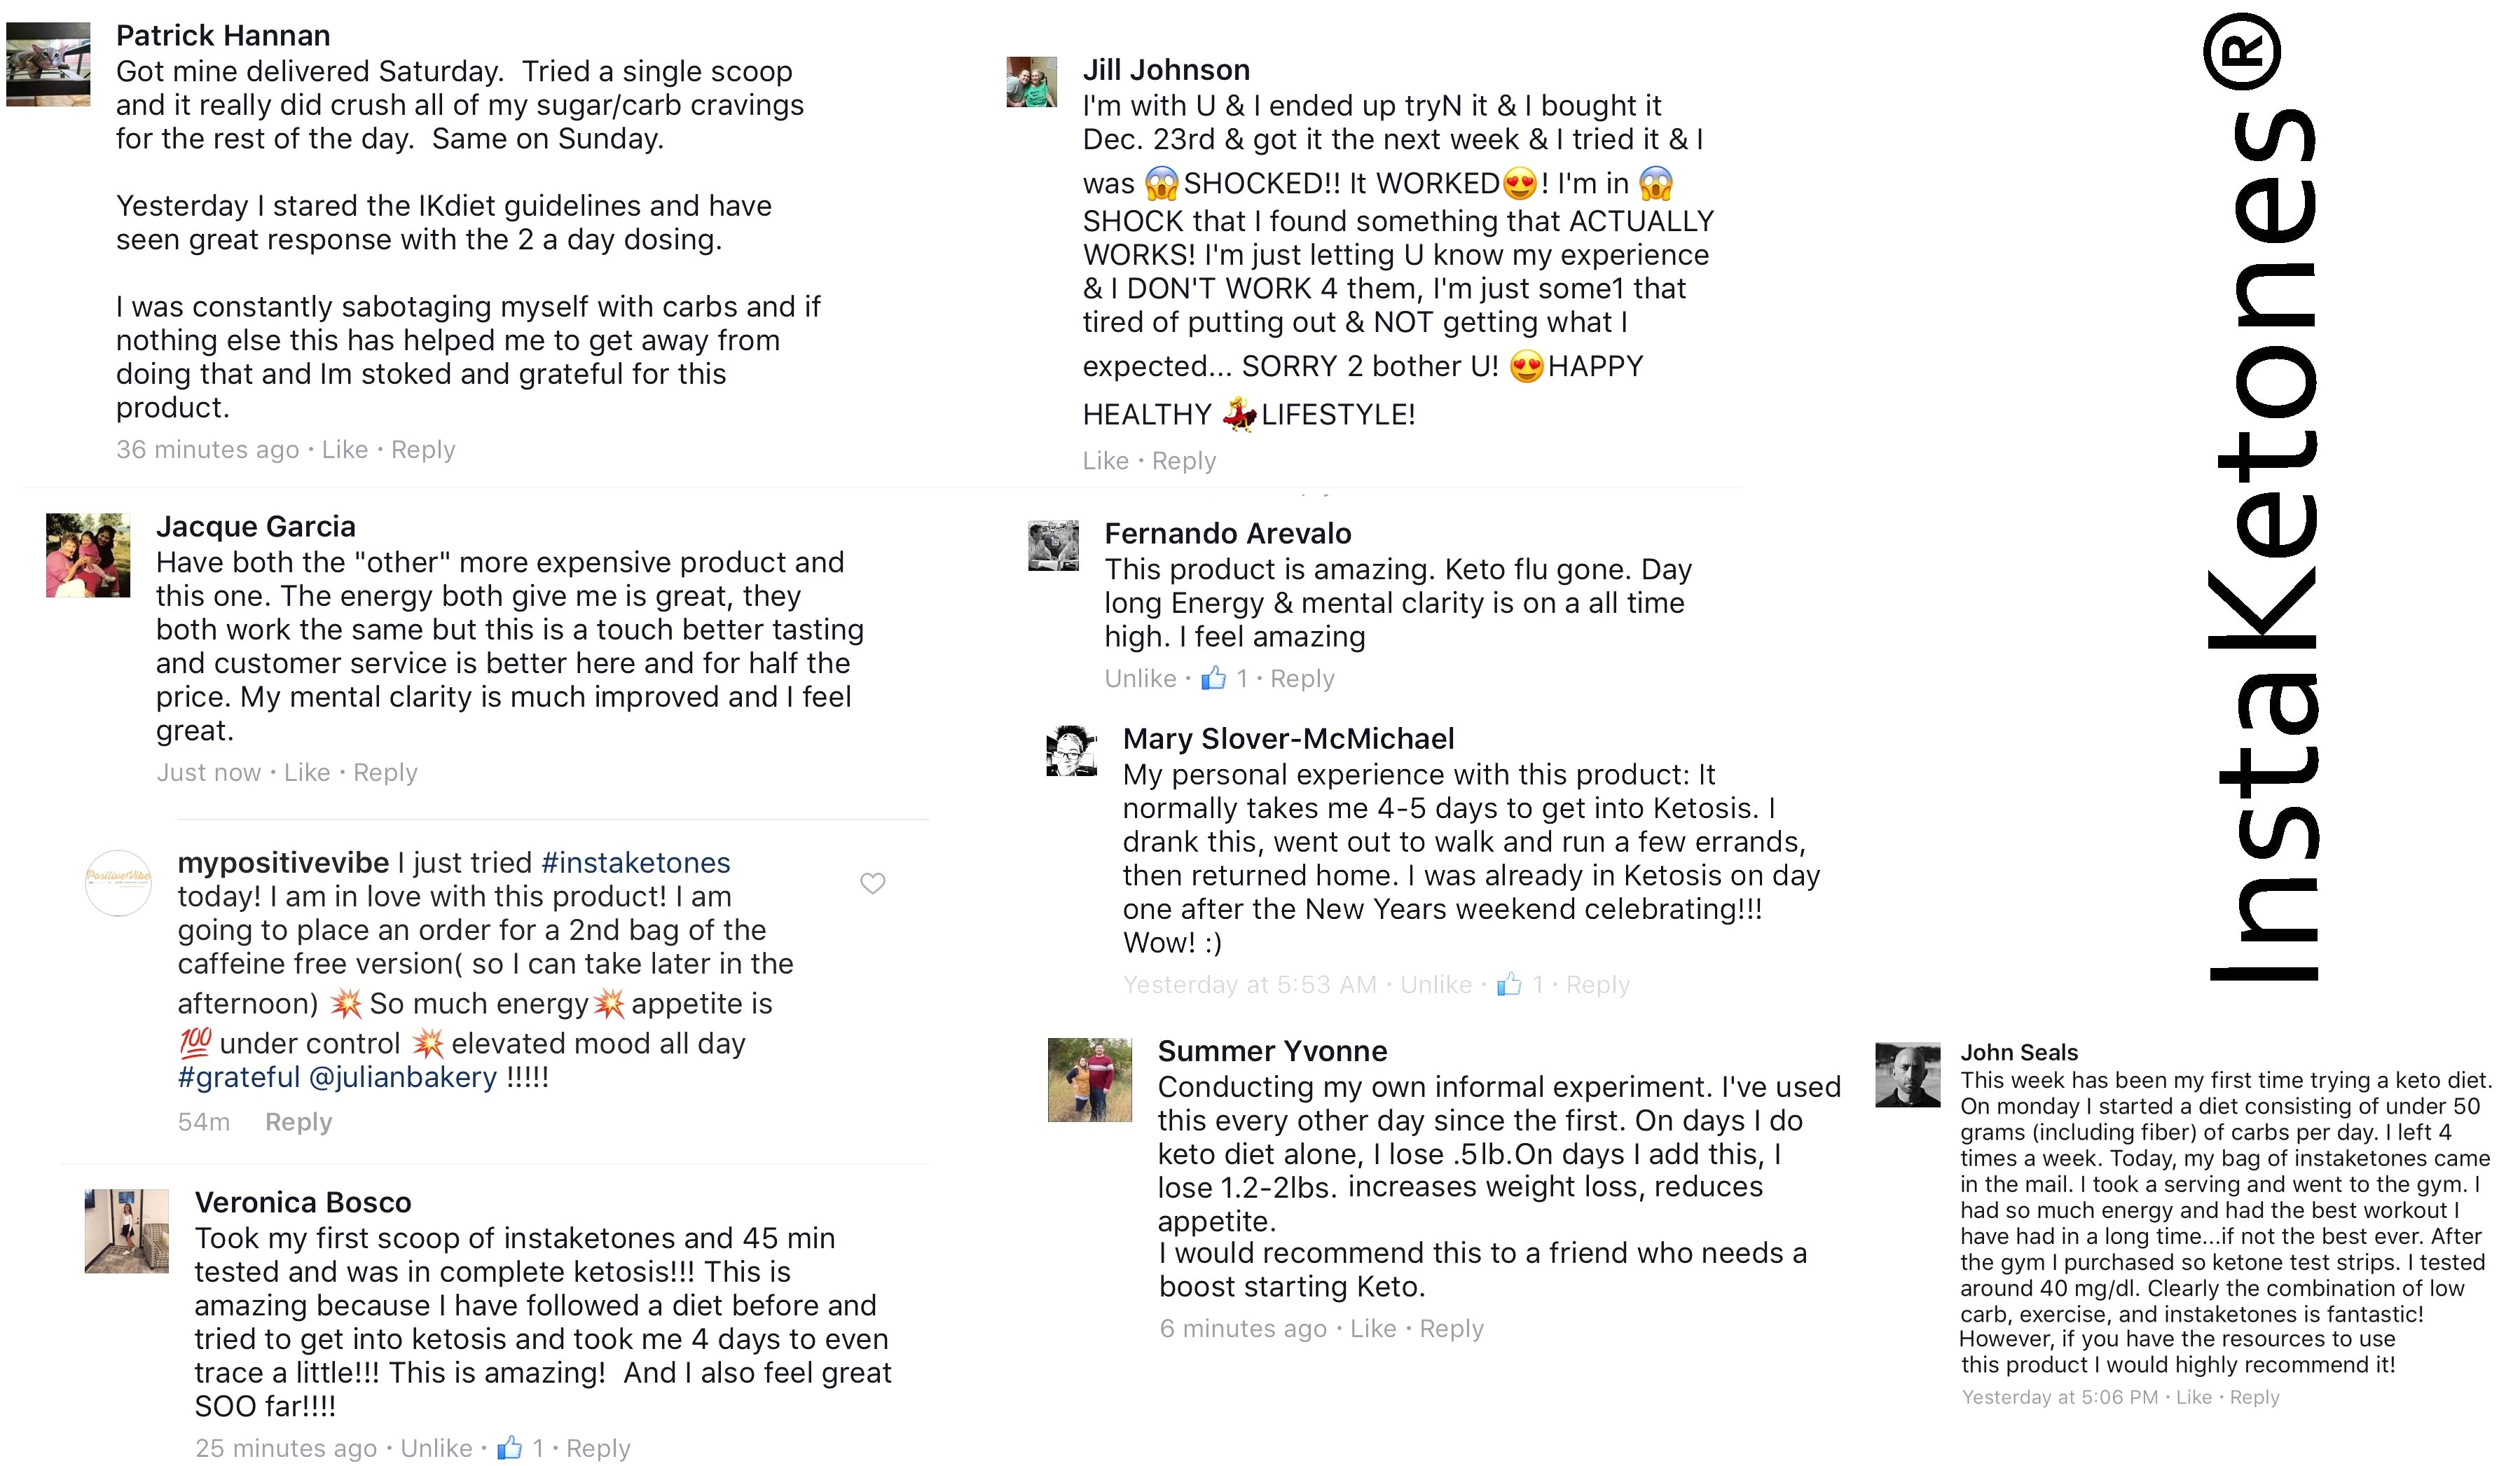Viewport: 2520px width, 1466px height.
Task: Reply to Jill Johnson's comment
Action: (x=1183, y=460)
